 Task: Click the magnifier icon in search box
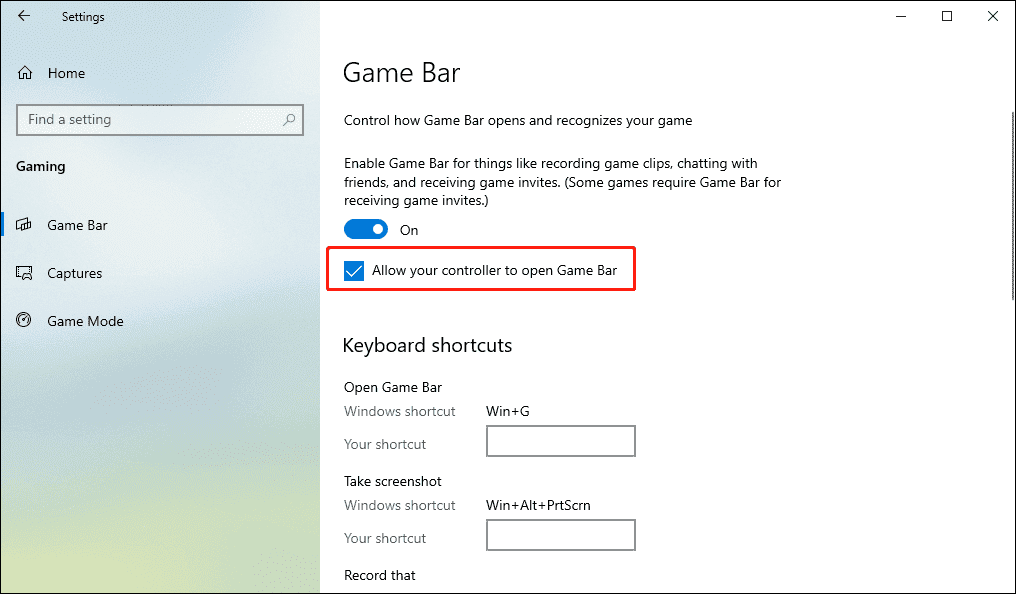click(290, 120)
